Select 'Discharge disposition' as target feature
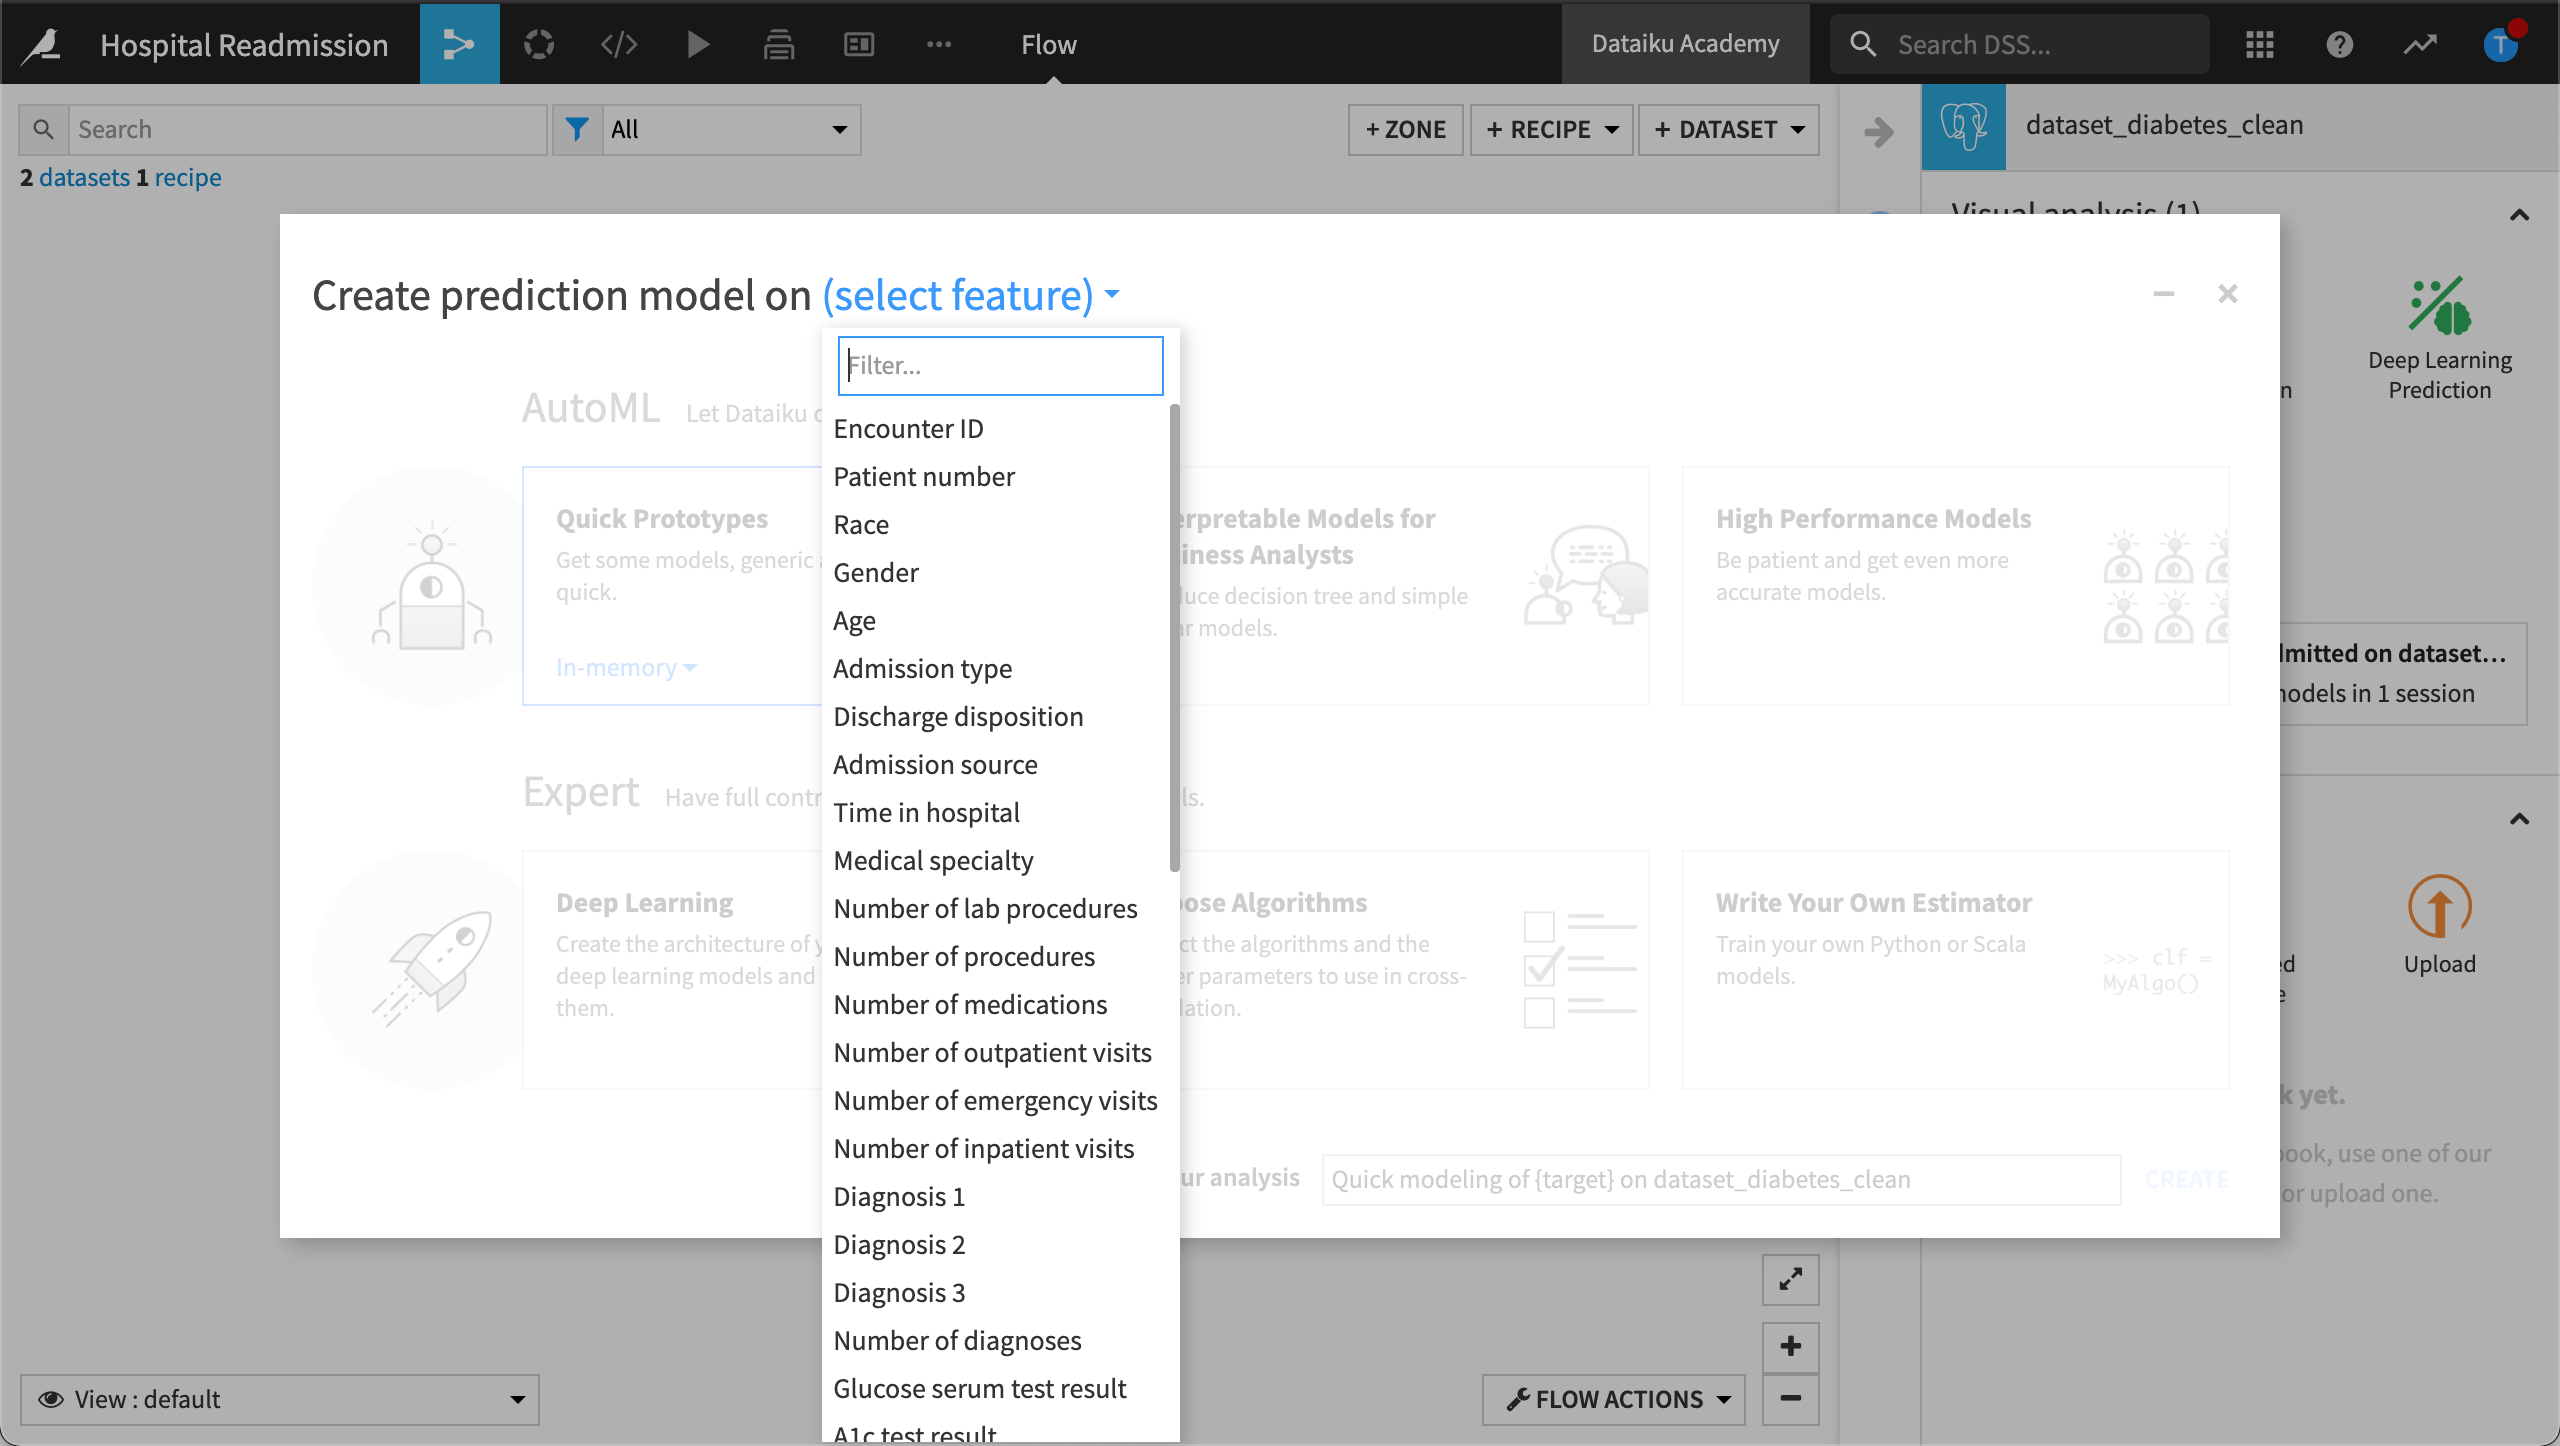 (958, 716)
